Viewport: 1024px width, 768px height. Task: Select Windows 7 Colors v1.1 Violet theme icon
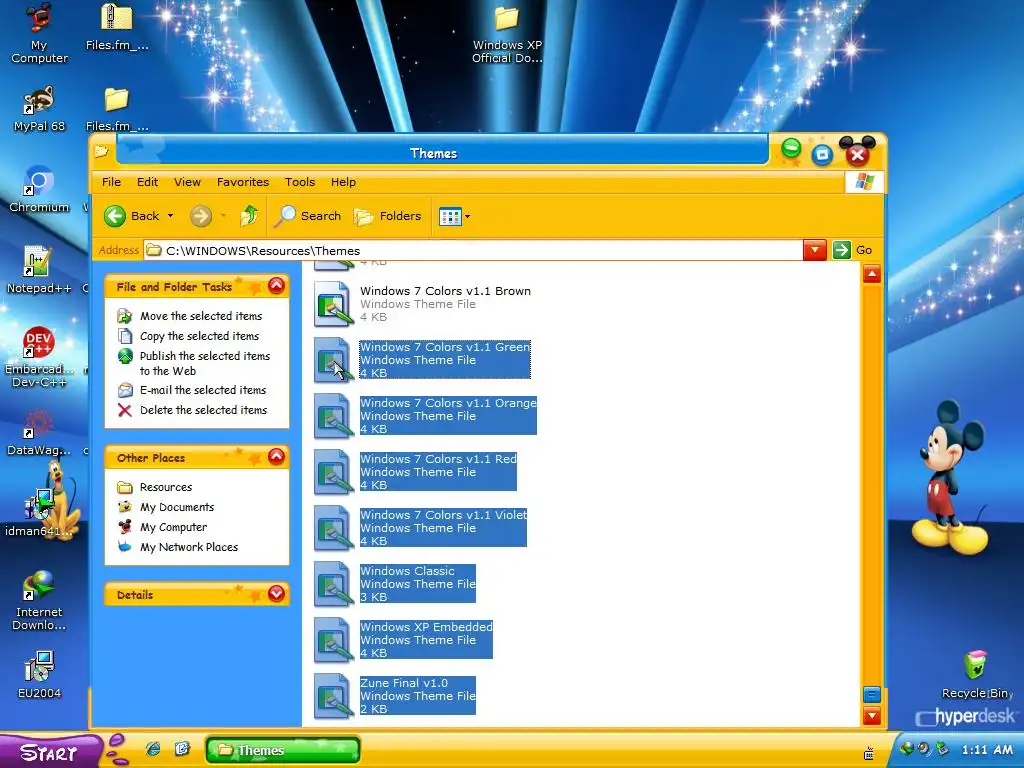point(333,528)
